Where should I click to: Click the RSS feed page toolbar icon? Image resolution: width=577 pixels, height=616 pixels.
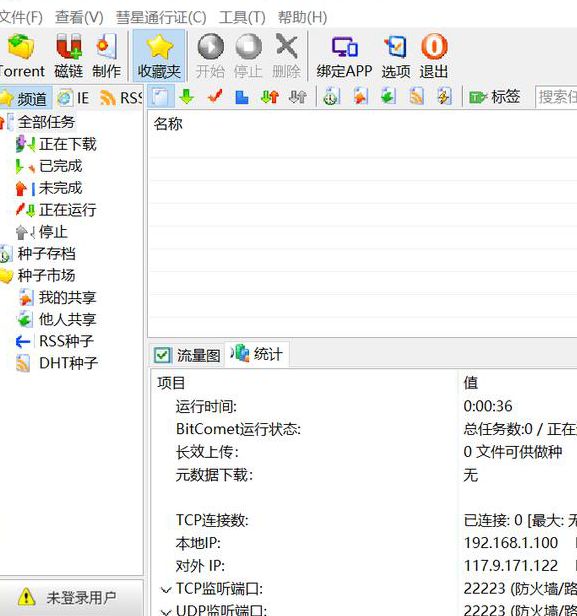pos(416,97)
